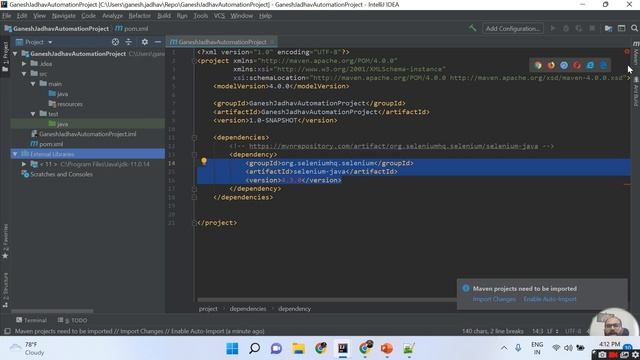This screenshot has width=640, height=360.
Task: Collapse the main folder
Action: [33, 84]
